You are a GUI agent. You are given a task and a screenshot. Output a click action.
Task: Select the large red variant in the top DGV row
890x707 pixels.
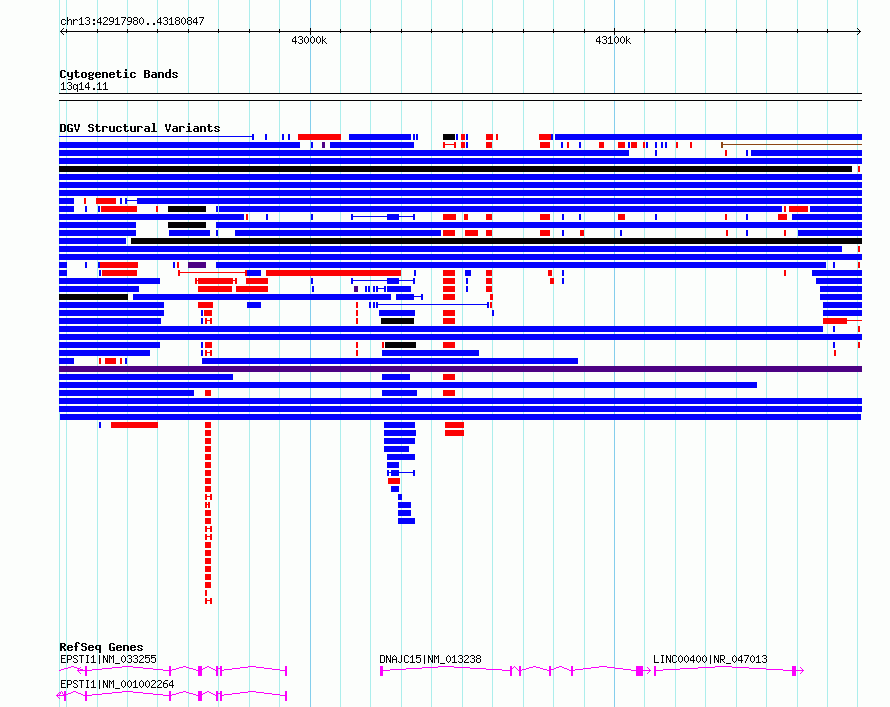click(x=320, y=137)
